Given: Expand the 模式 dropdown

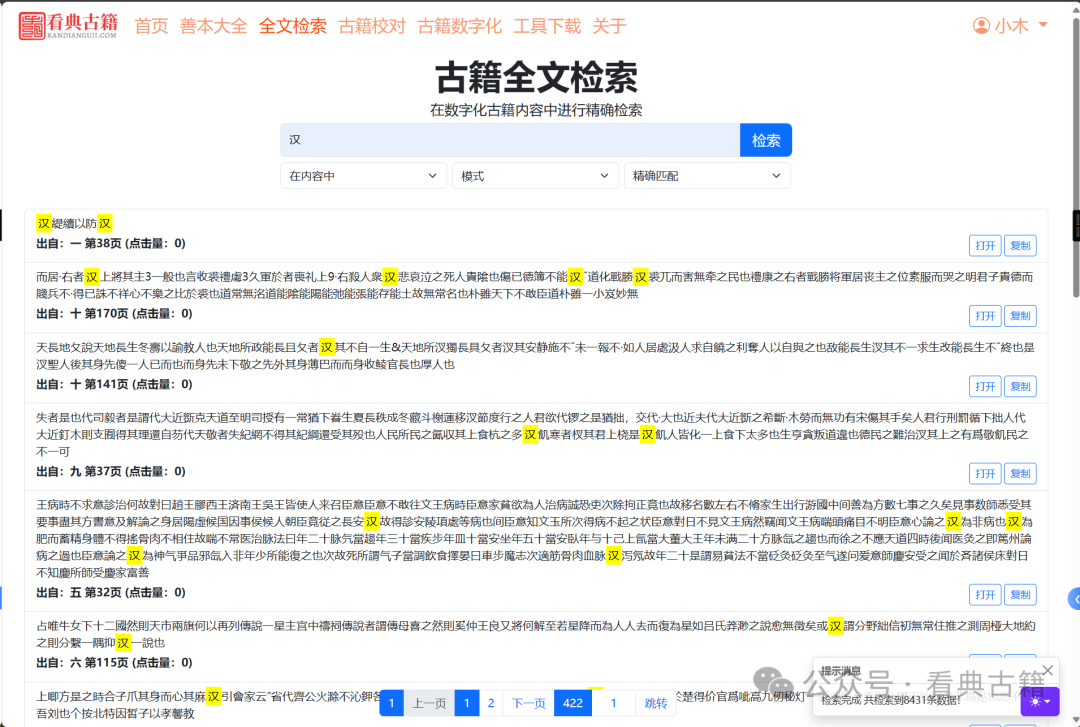Looking at the screenshot, I should 535,175.
